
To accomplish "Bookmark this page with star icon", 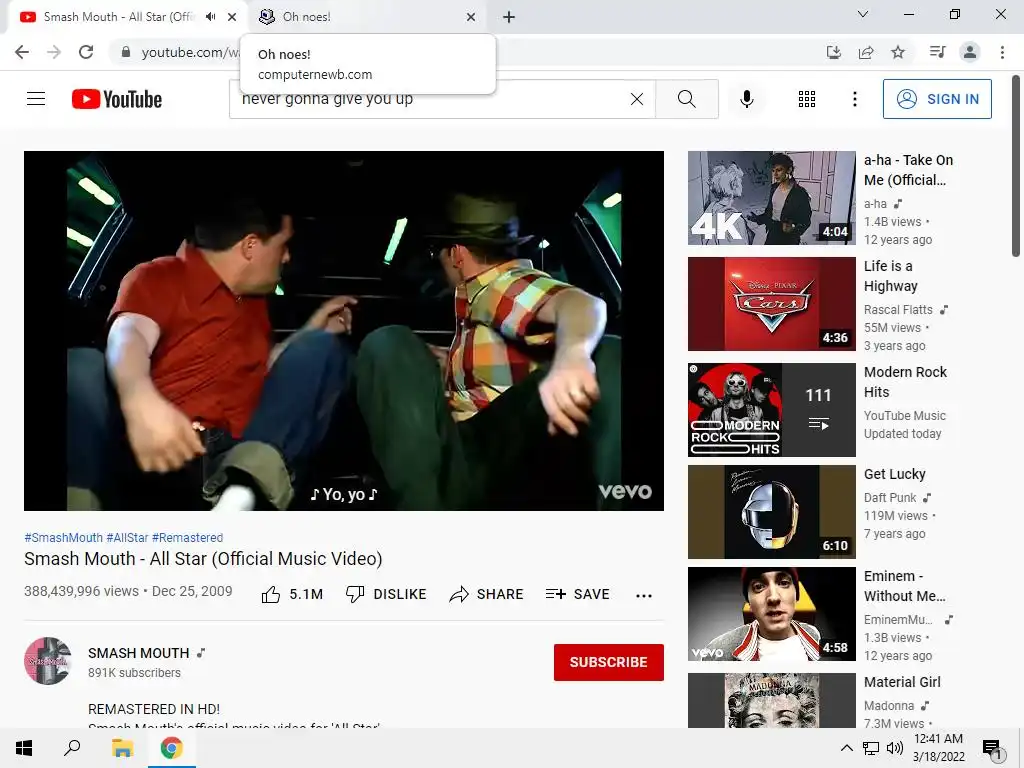I will click(898, 52).
